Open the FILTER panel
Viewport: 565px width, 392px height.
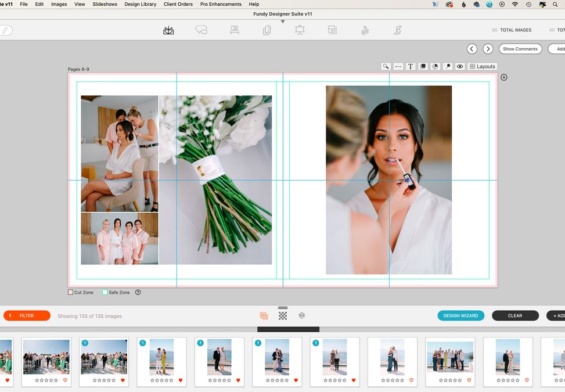coord(27,316)
